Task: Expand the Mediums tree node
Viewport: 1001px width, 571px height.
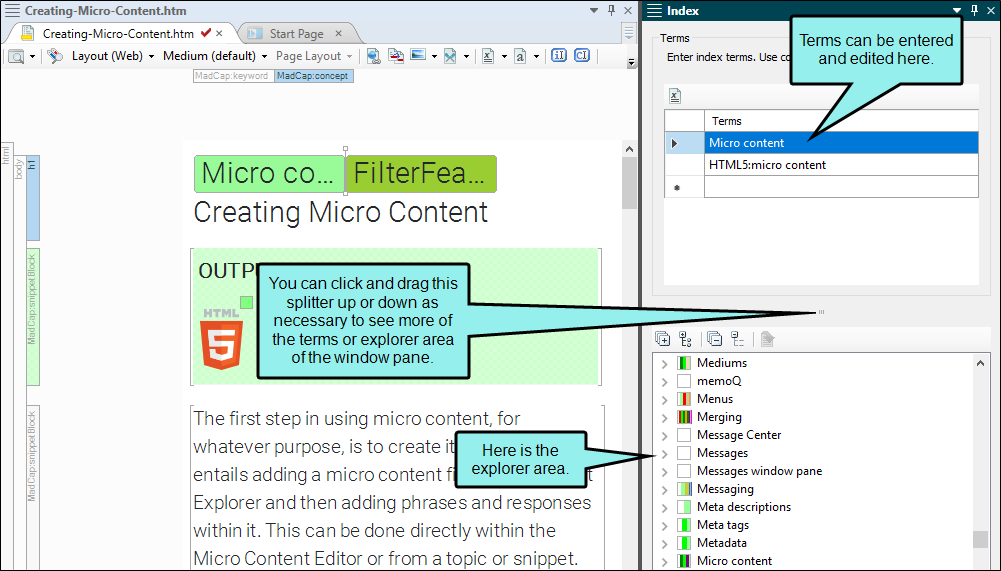Action: (665, 363)
